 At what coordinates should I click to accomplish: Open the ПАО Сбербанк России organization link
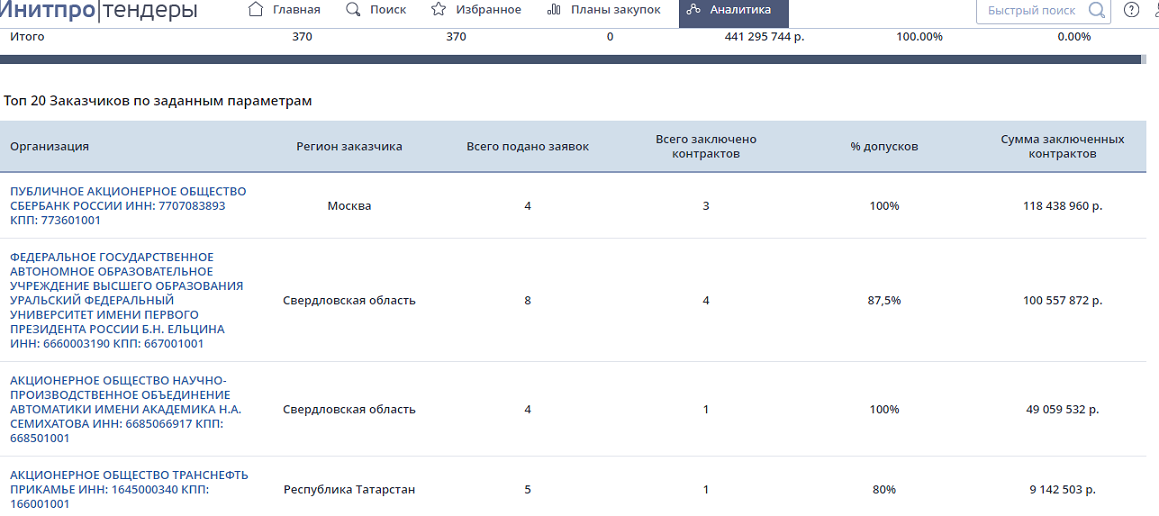point(128,206)
